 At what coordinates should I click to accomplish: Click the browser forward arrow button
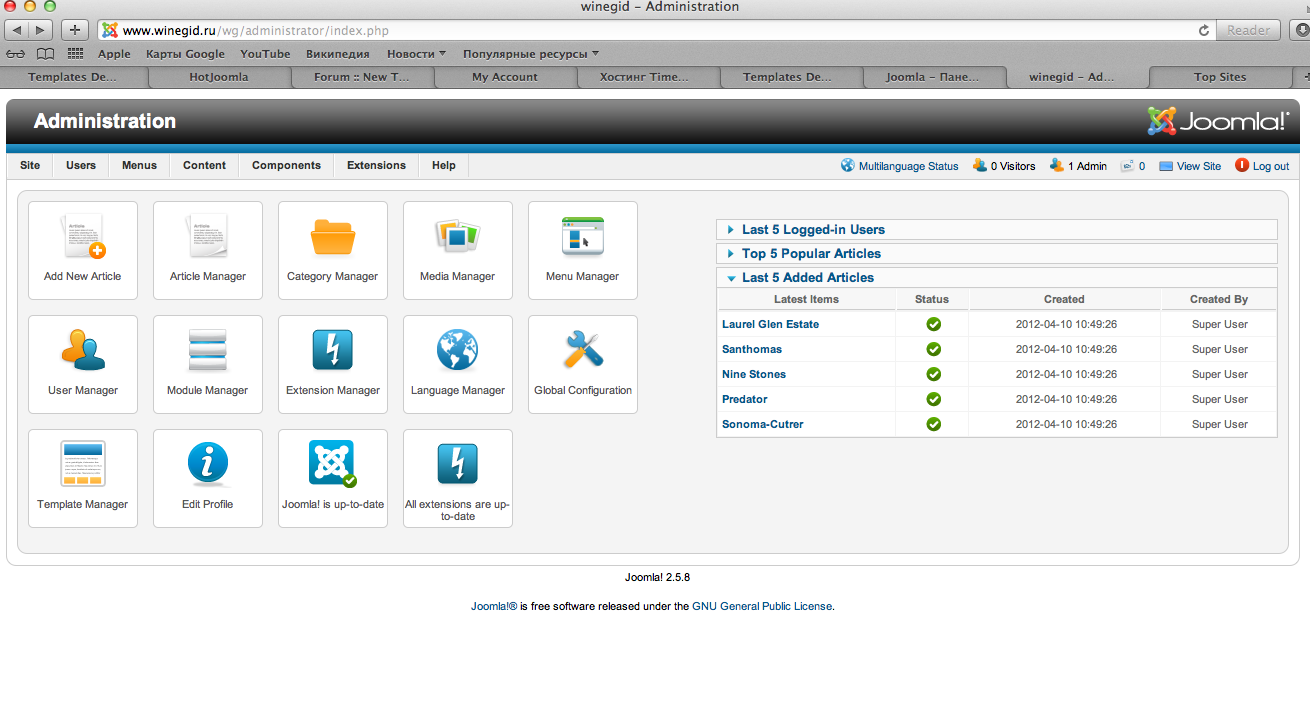(41, 30)
